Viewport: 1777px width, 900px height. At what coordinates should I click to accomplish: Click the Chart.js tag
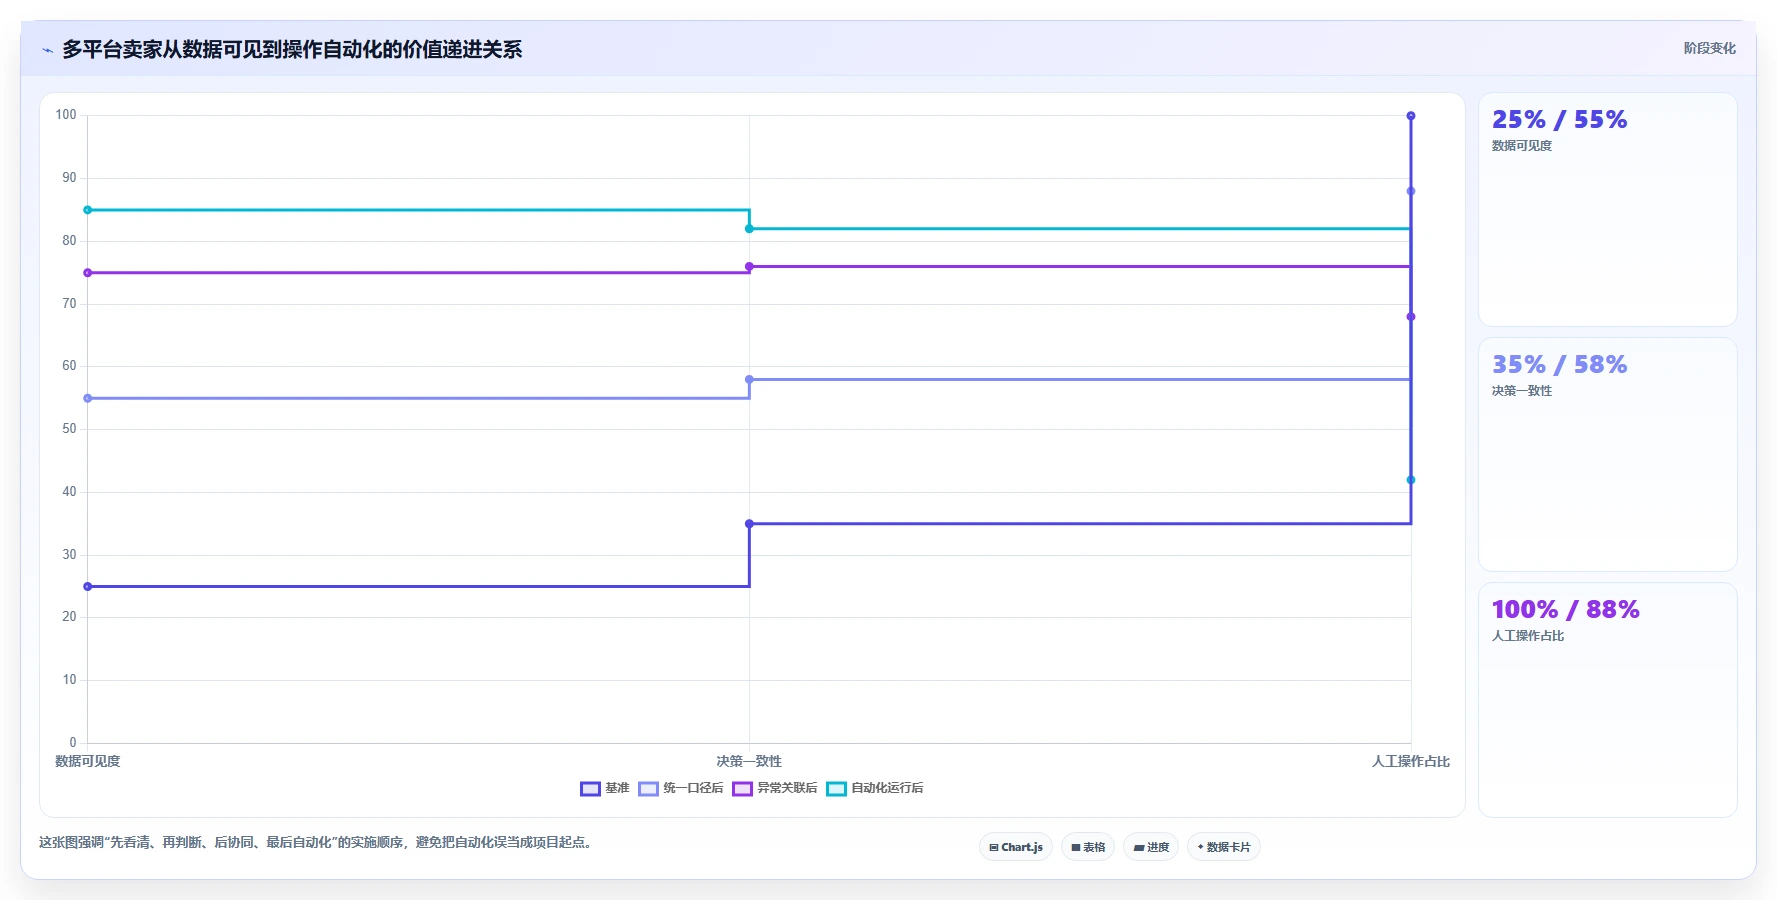coord(1016,847)
